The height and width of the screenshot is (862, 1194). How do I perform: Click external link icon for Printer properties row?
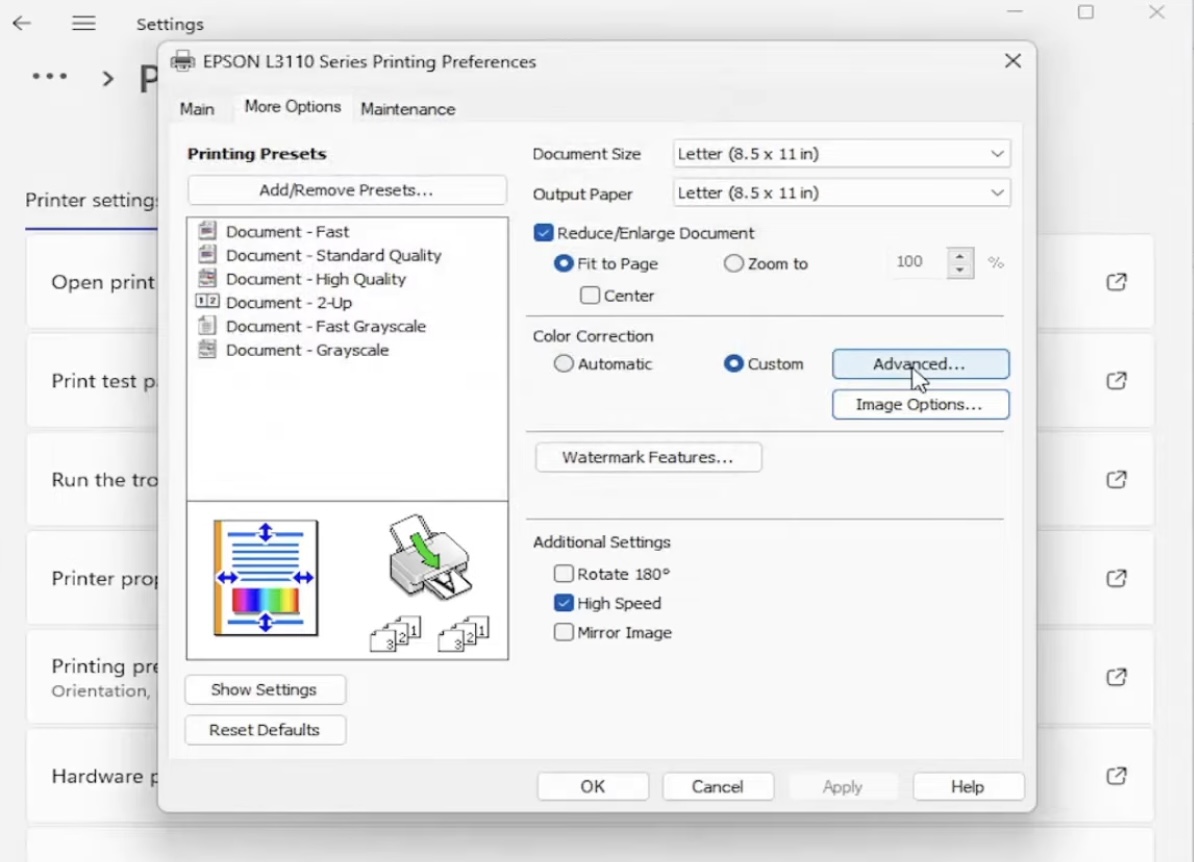1116,578
